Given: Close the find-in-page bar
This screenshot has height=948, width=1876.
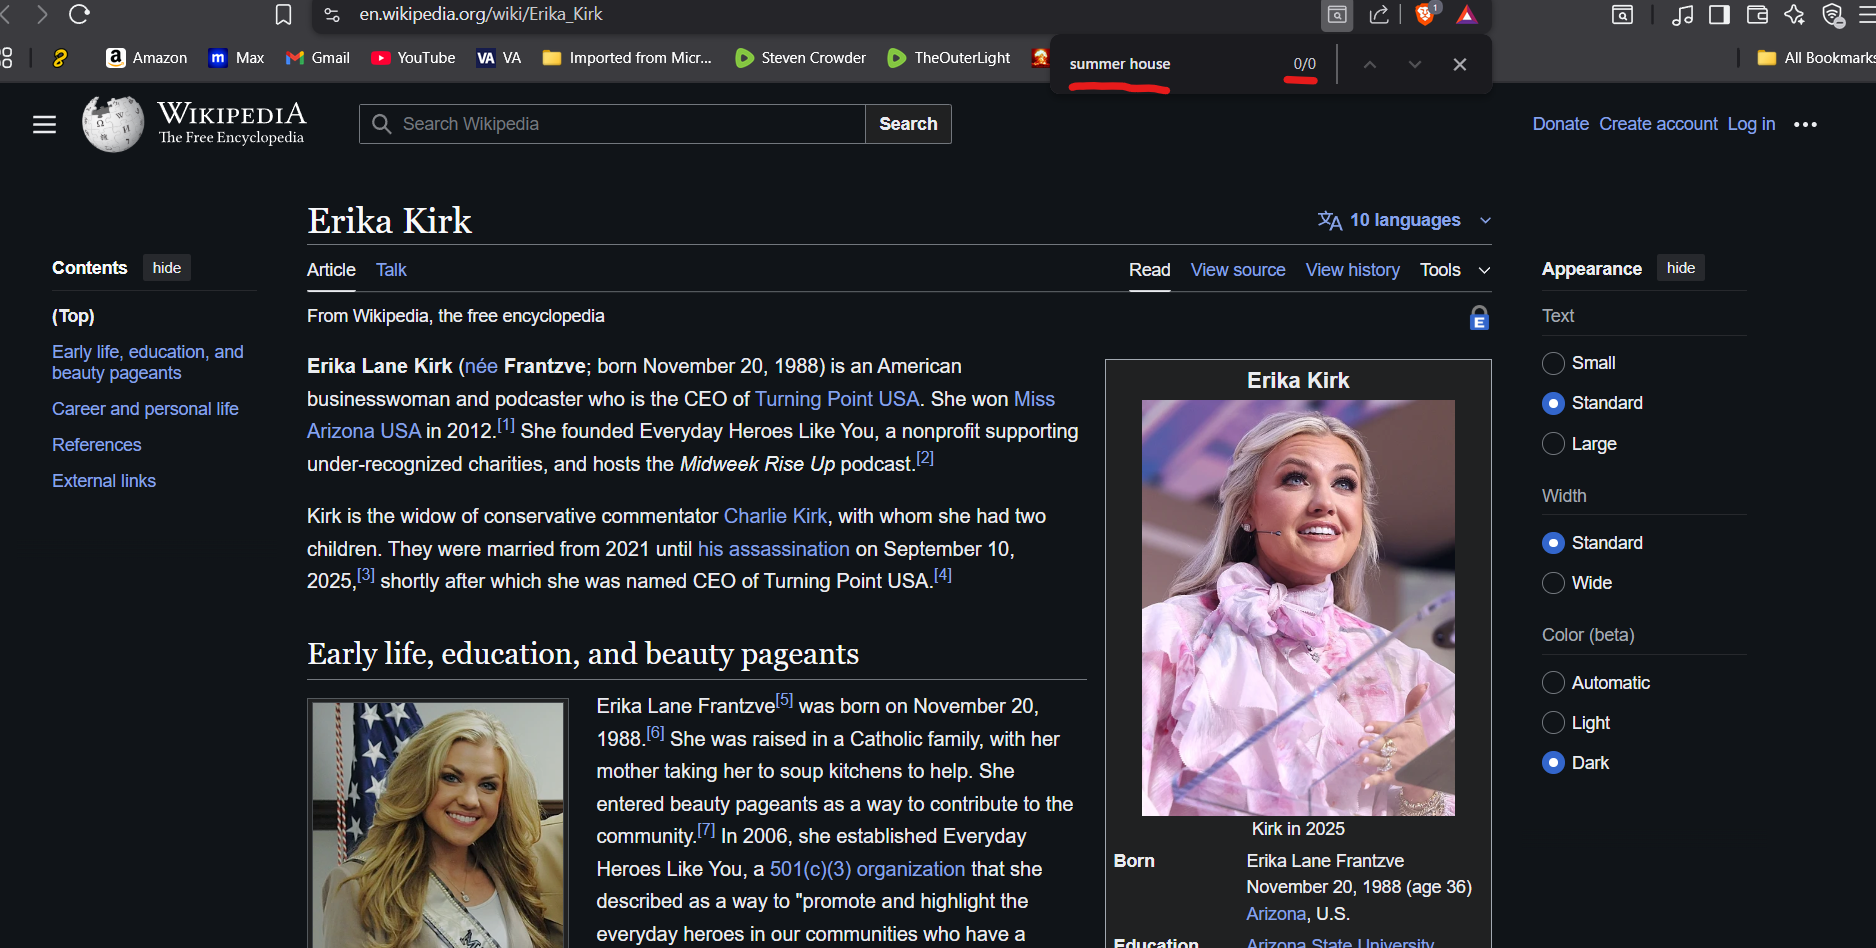Looking at the screenshot, I should (1460, 64).
